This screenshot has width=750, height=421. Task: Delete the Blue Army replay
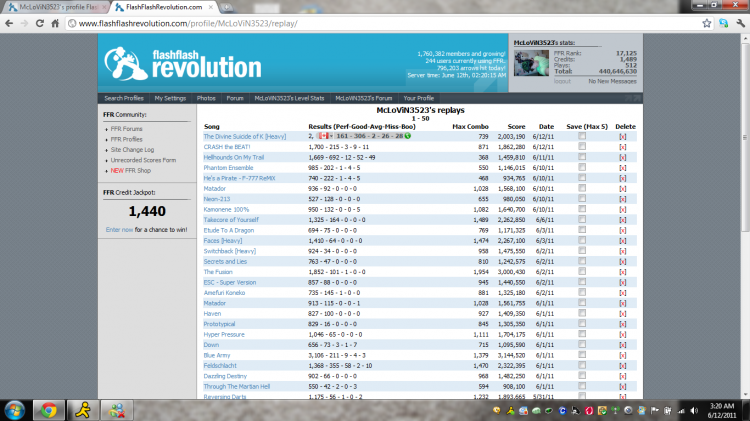click(x=622, y=355)
